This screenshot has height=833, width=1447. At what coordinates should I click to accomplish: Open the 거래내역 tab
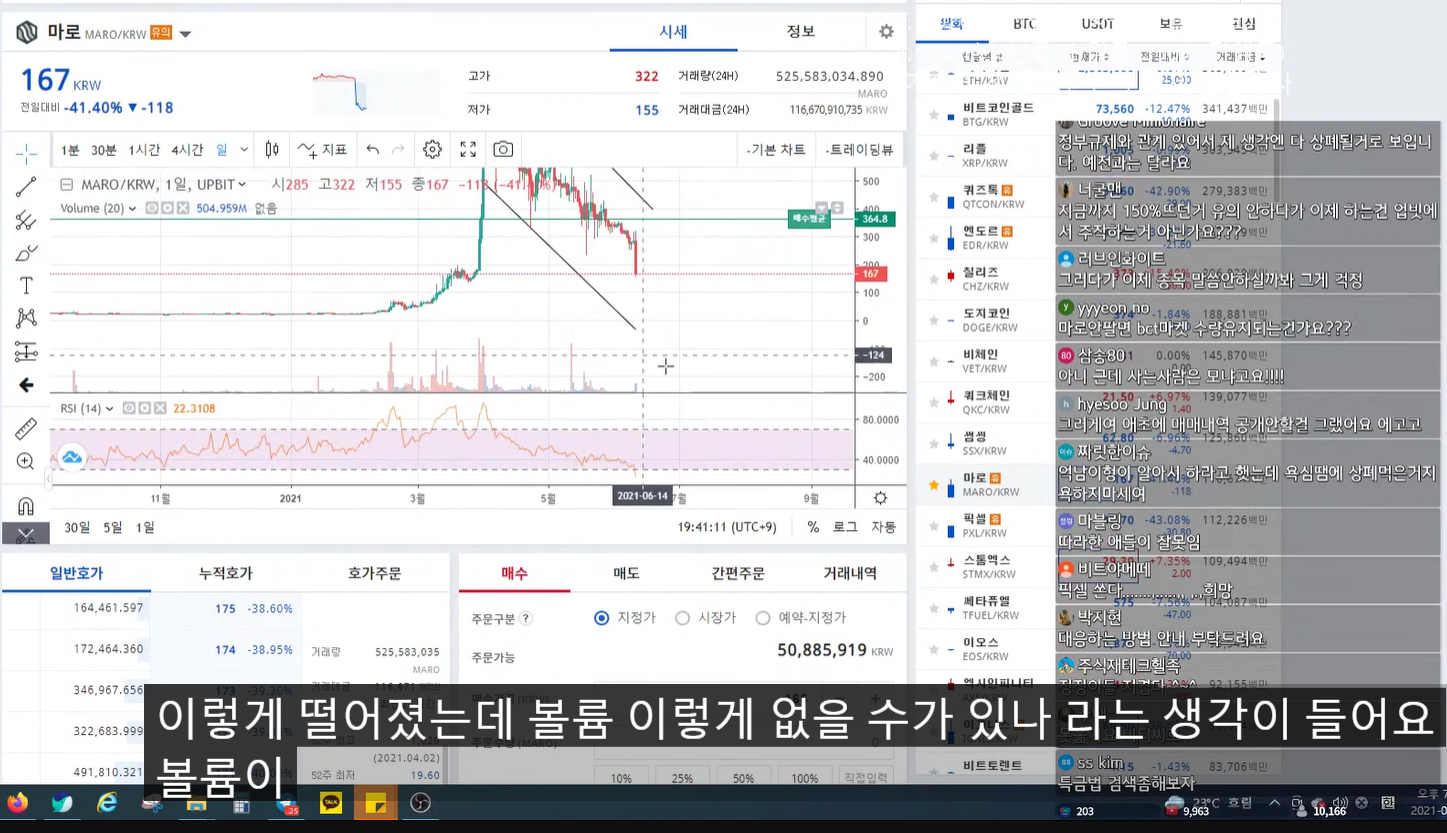850,573
